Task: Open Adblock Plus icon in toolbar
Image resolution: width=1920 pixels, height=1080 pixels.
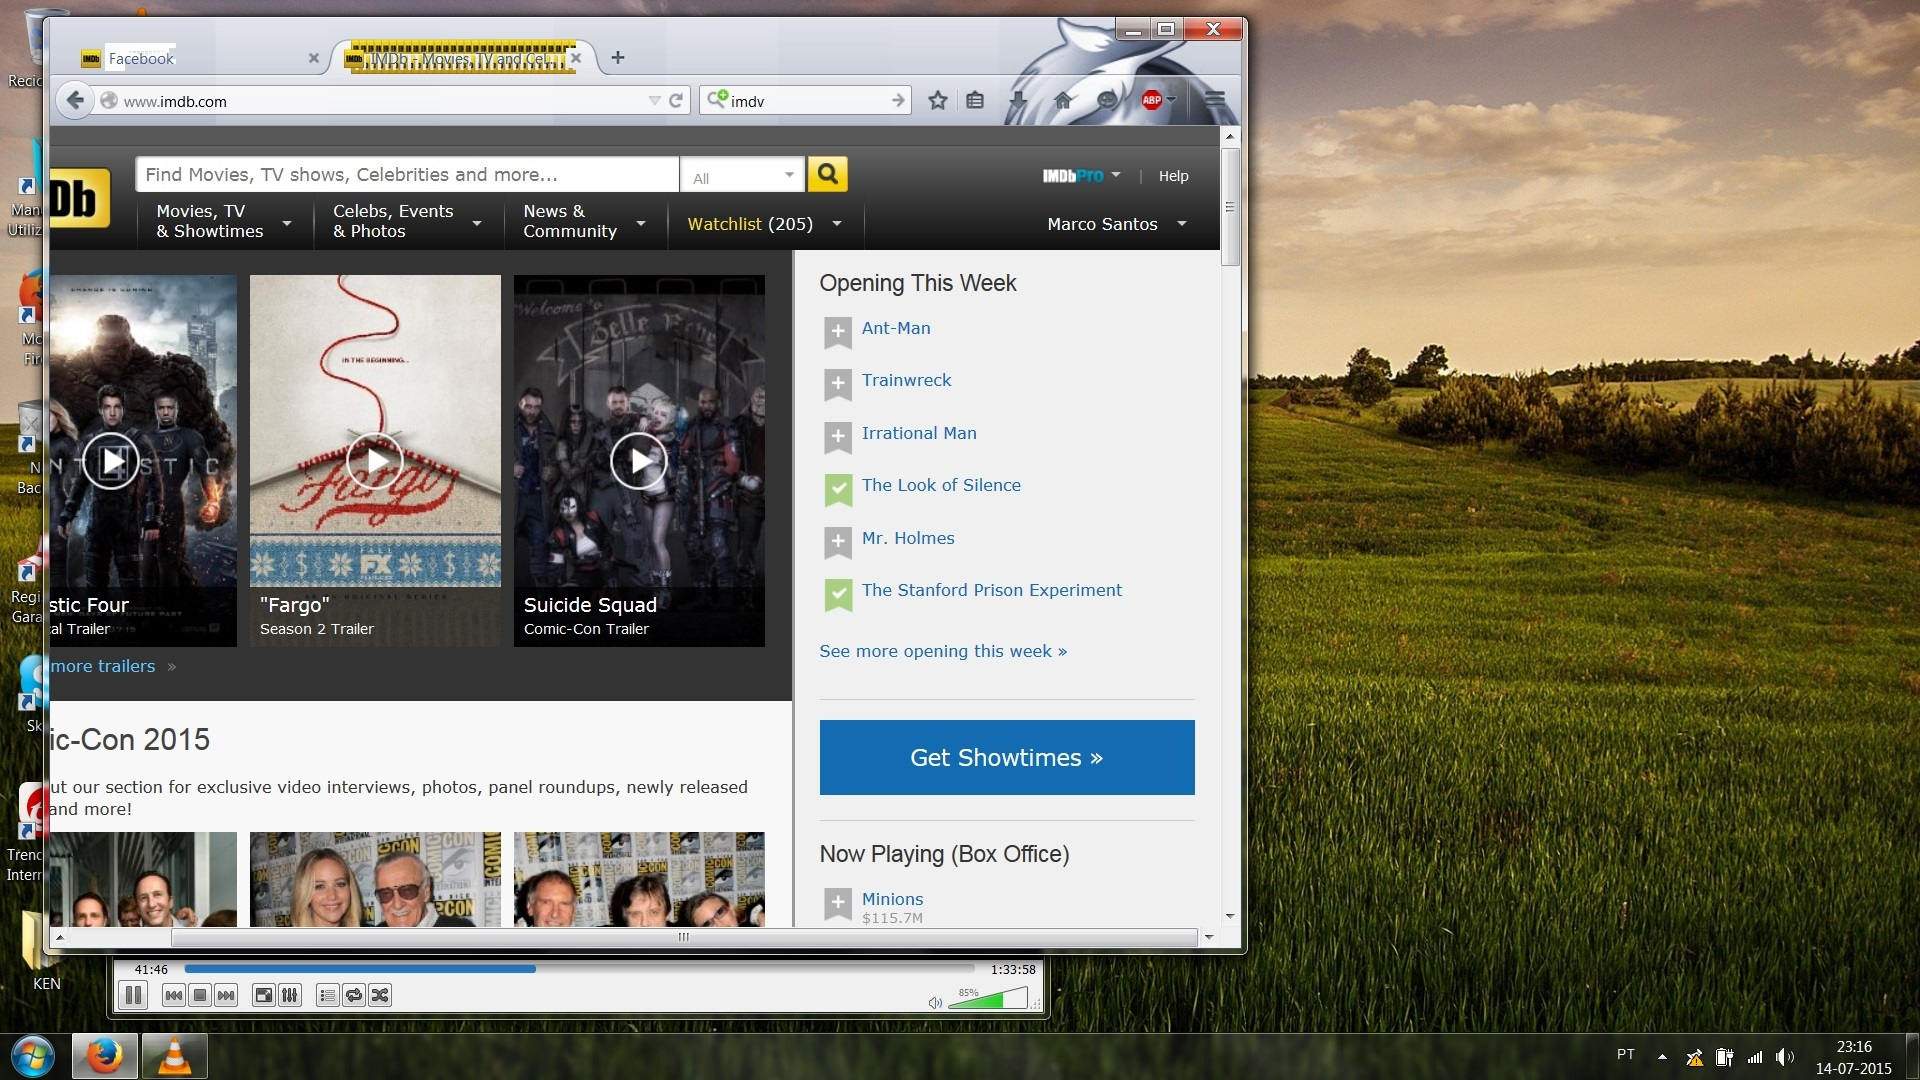Action: click(x=1152, y=100)
